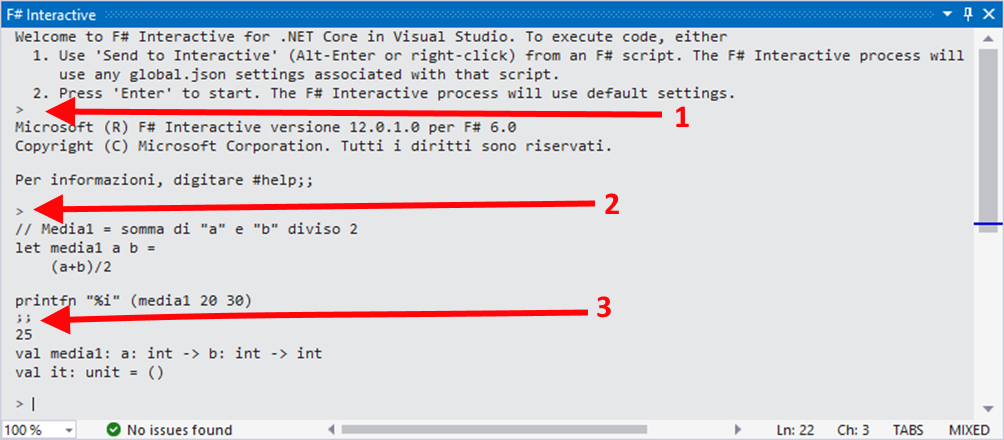Toggle the Auto Hide pin icon
1004x440 pixels.
click(x=968, y=13)
